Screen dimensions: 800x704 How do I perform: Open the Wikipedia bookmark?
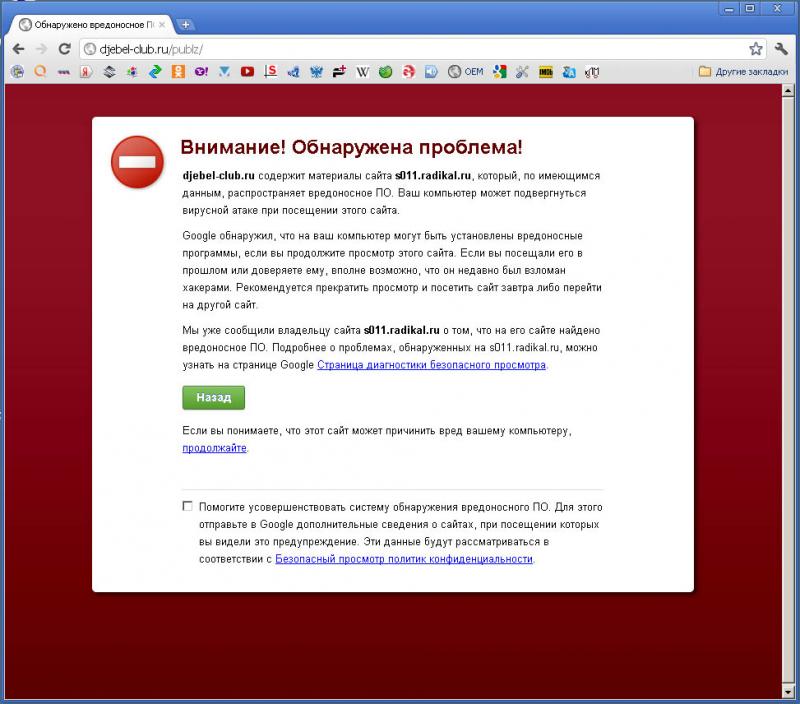[x=362, y=72]
